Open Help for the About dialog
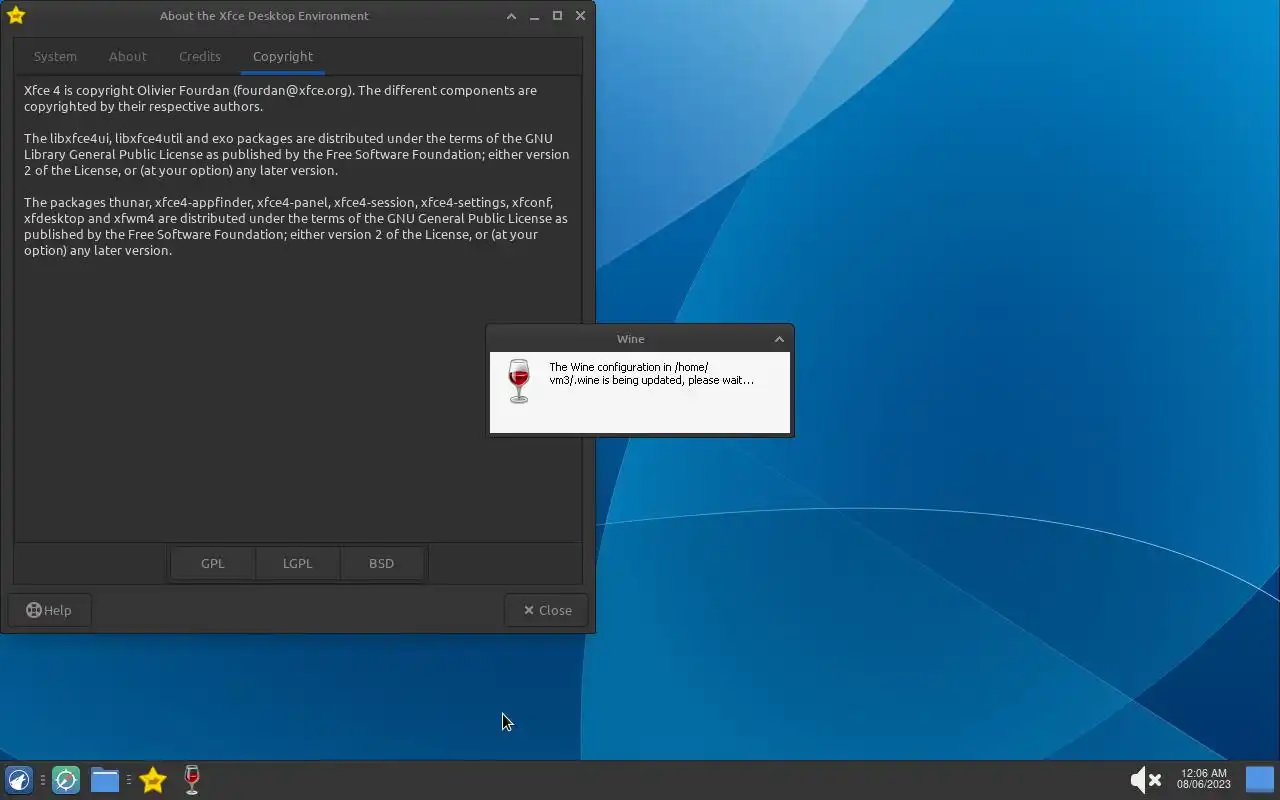1280x800 pixels. tap(49, 610)
